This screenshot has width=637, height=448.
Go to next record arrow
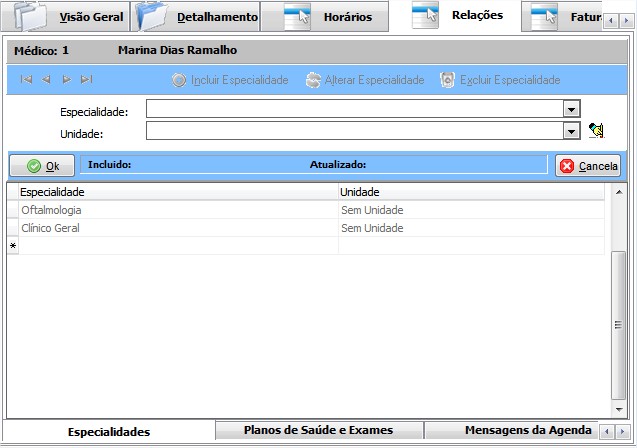[x=66, y=80]
